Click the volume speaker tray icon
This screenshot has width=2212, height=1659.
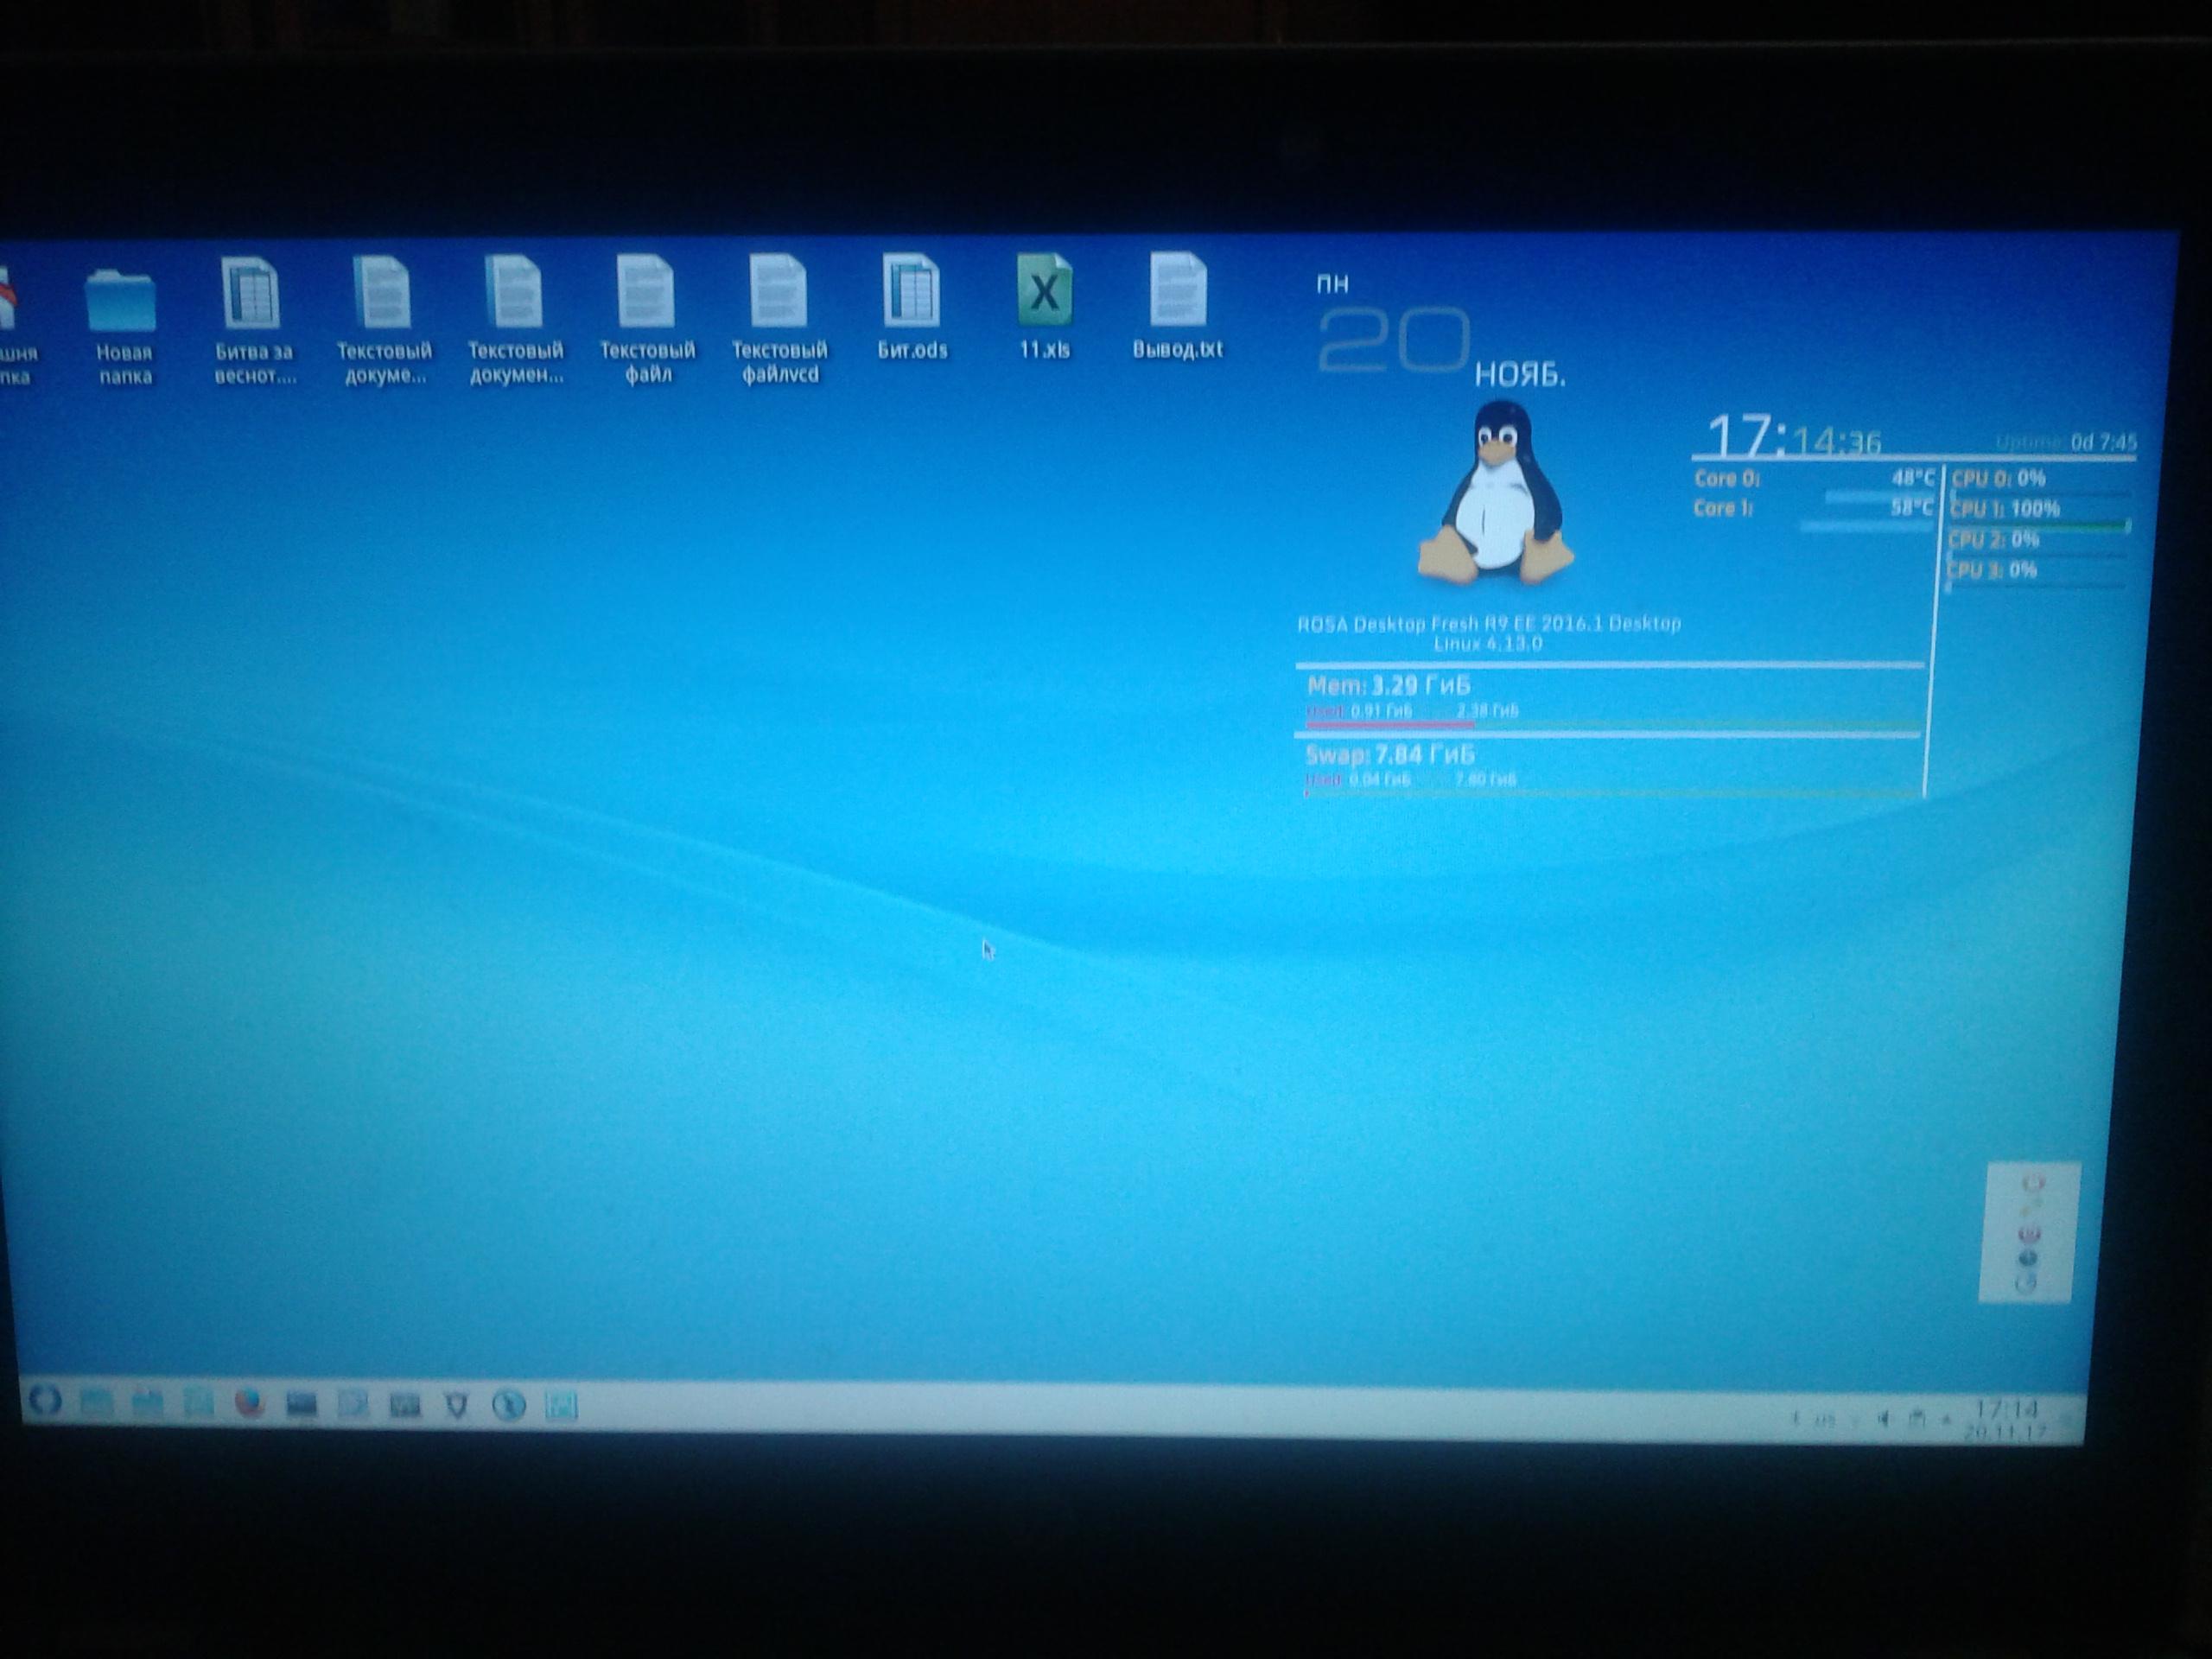tap(1884, 1418)
